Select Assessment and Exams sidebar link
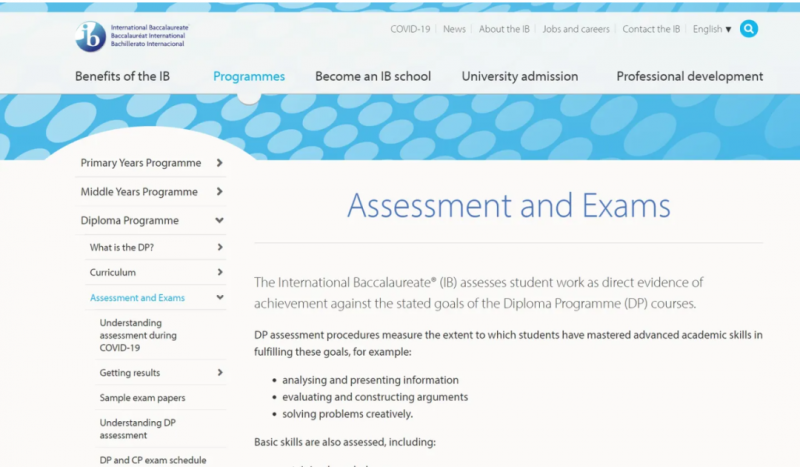 (x=137, y=298)
